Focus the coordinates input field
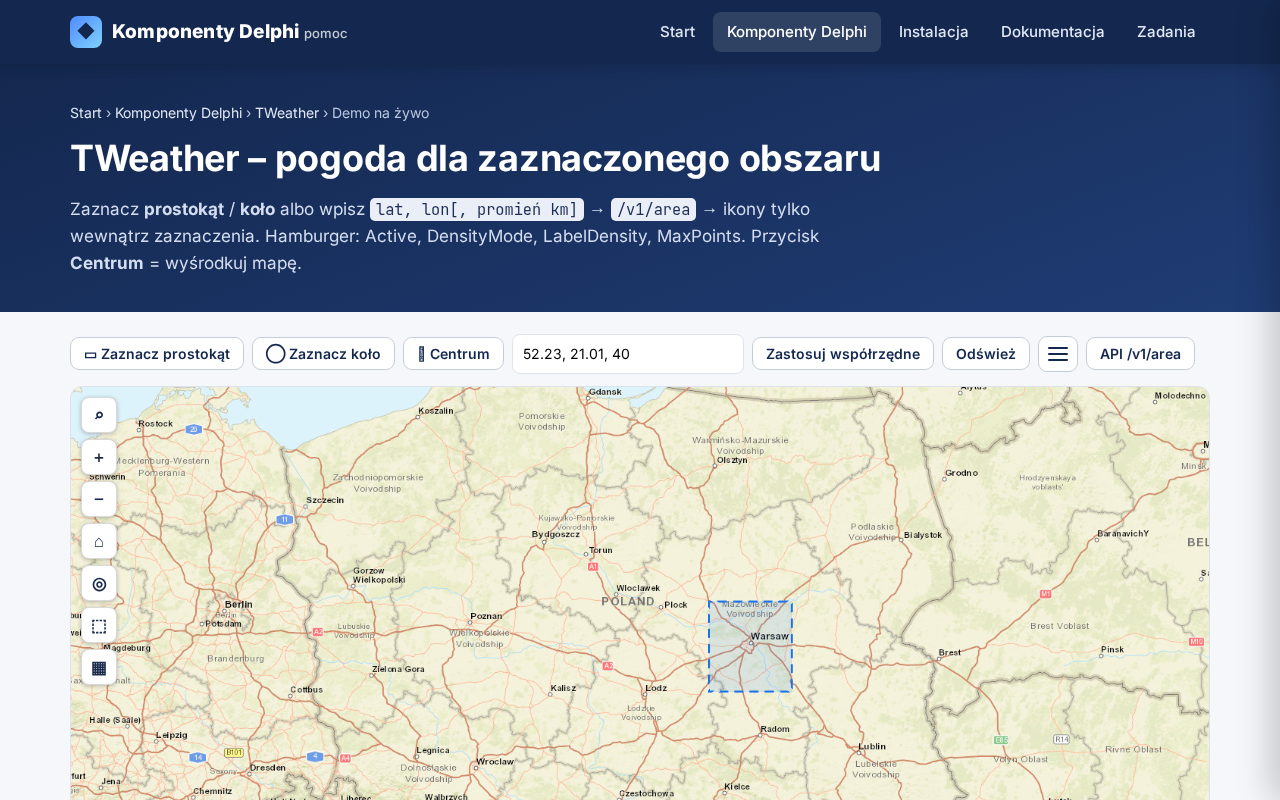The width and height of the screenshot is (1280, 800). point(628,354)
